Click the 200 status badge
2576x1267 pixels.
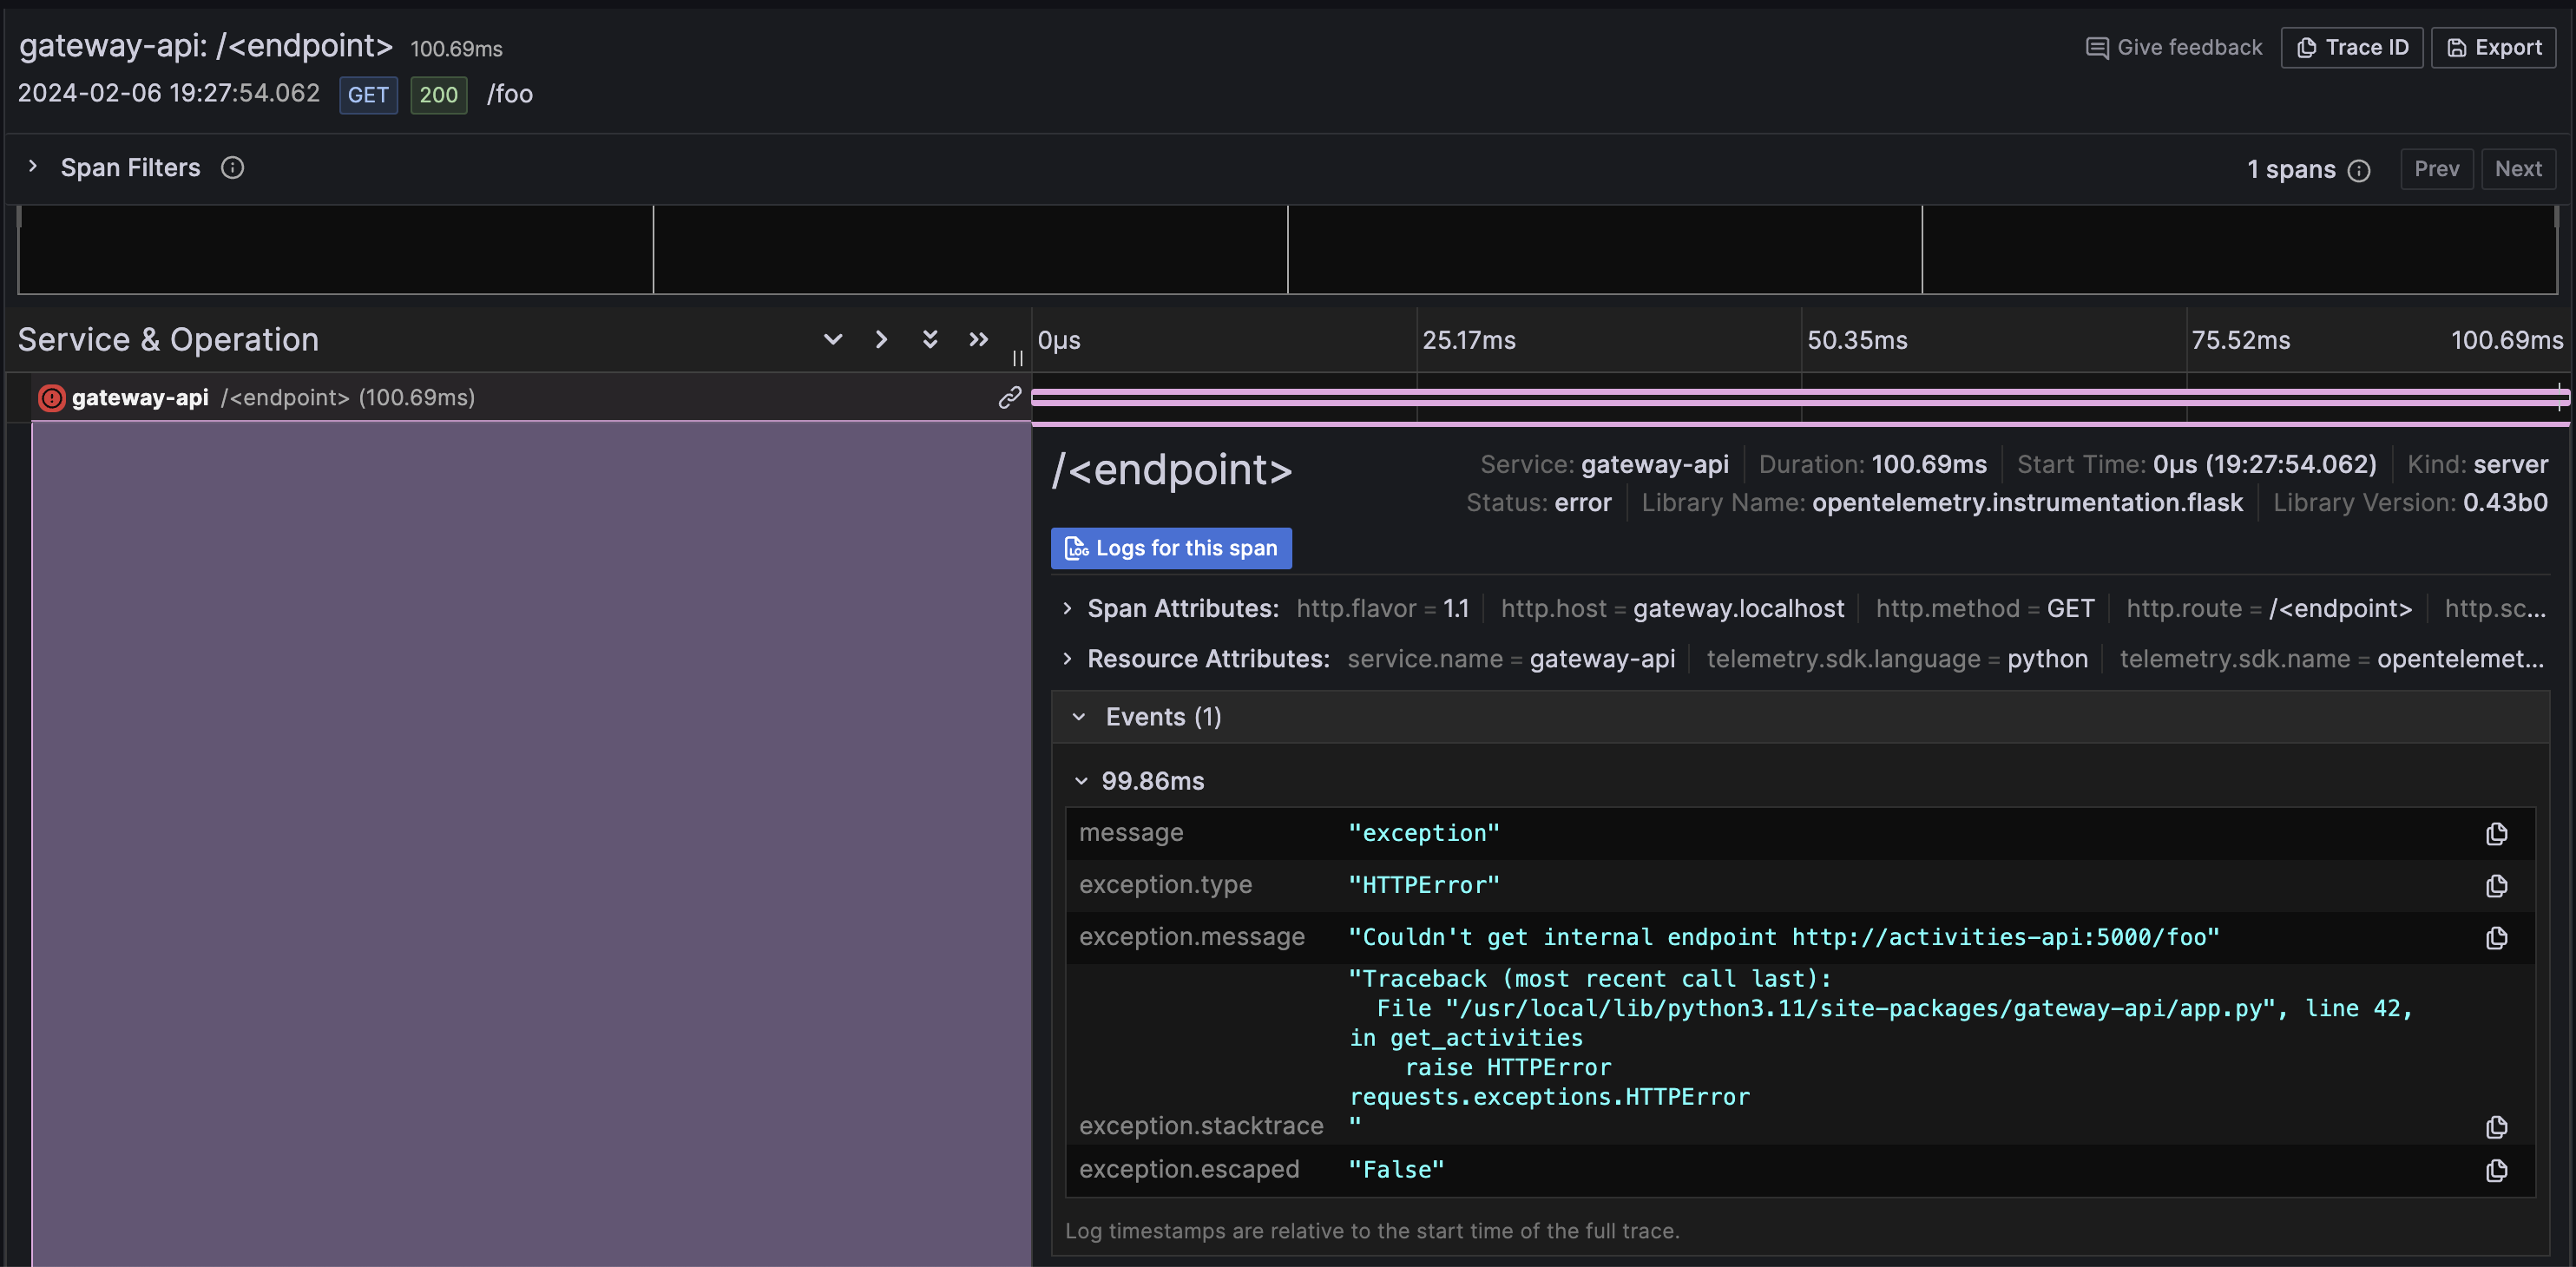pos(438,95)
